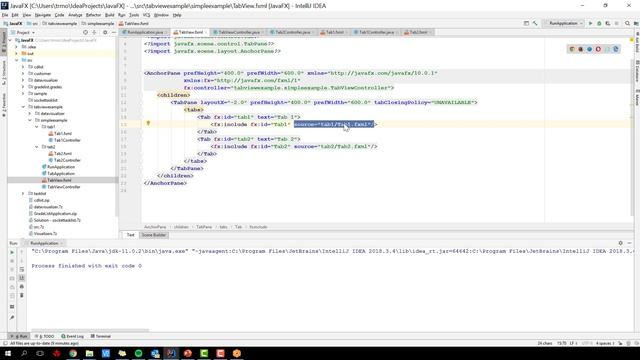640x360 pixels.
Task: Collapse the tab1 package
Action: pyautogui.click(x=37, y=127)
